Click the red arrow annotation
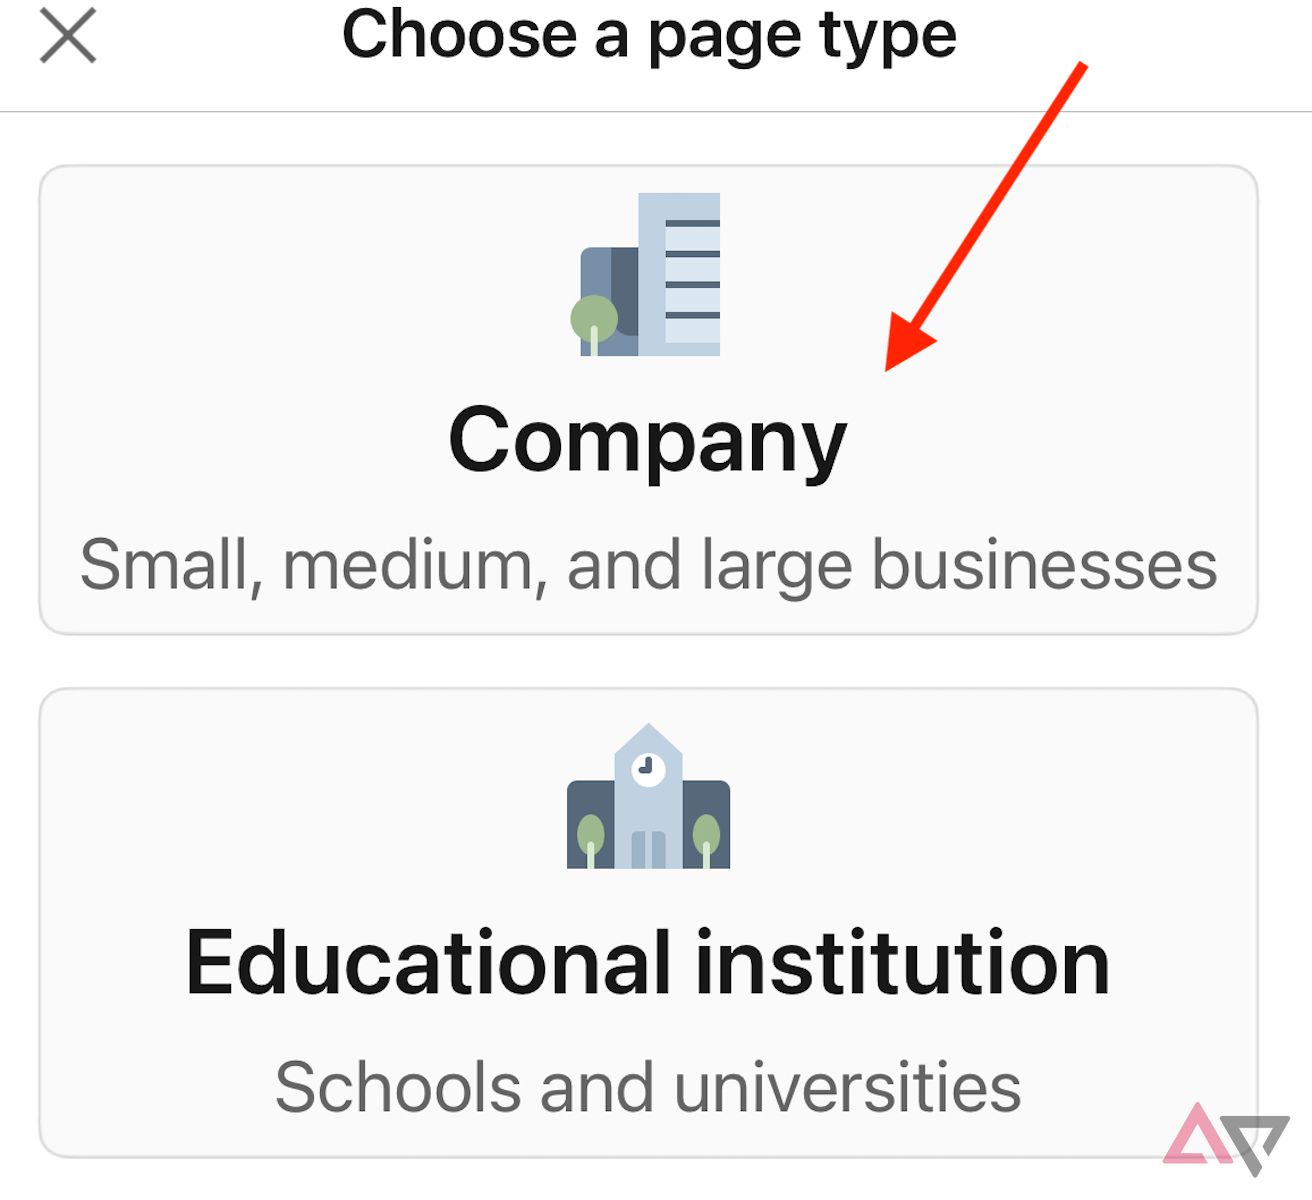Screen dimensions: 1312x1200 click(985, 216)
